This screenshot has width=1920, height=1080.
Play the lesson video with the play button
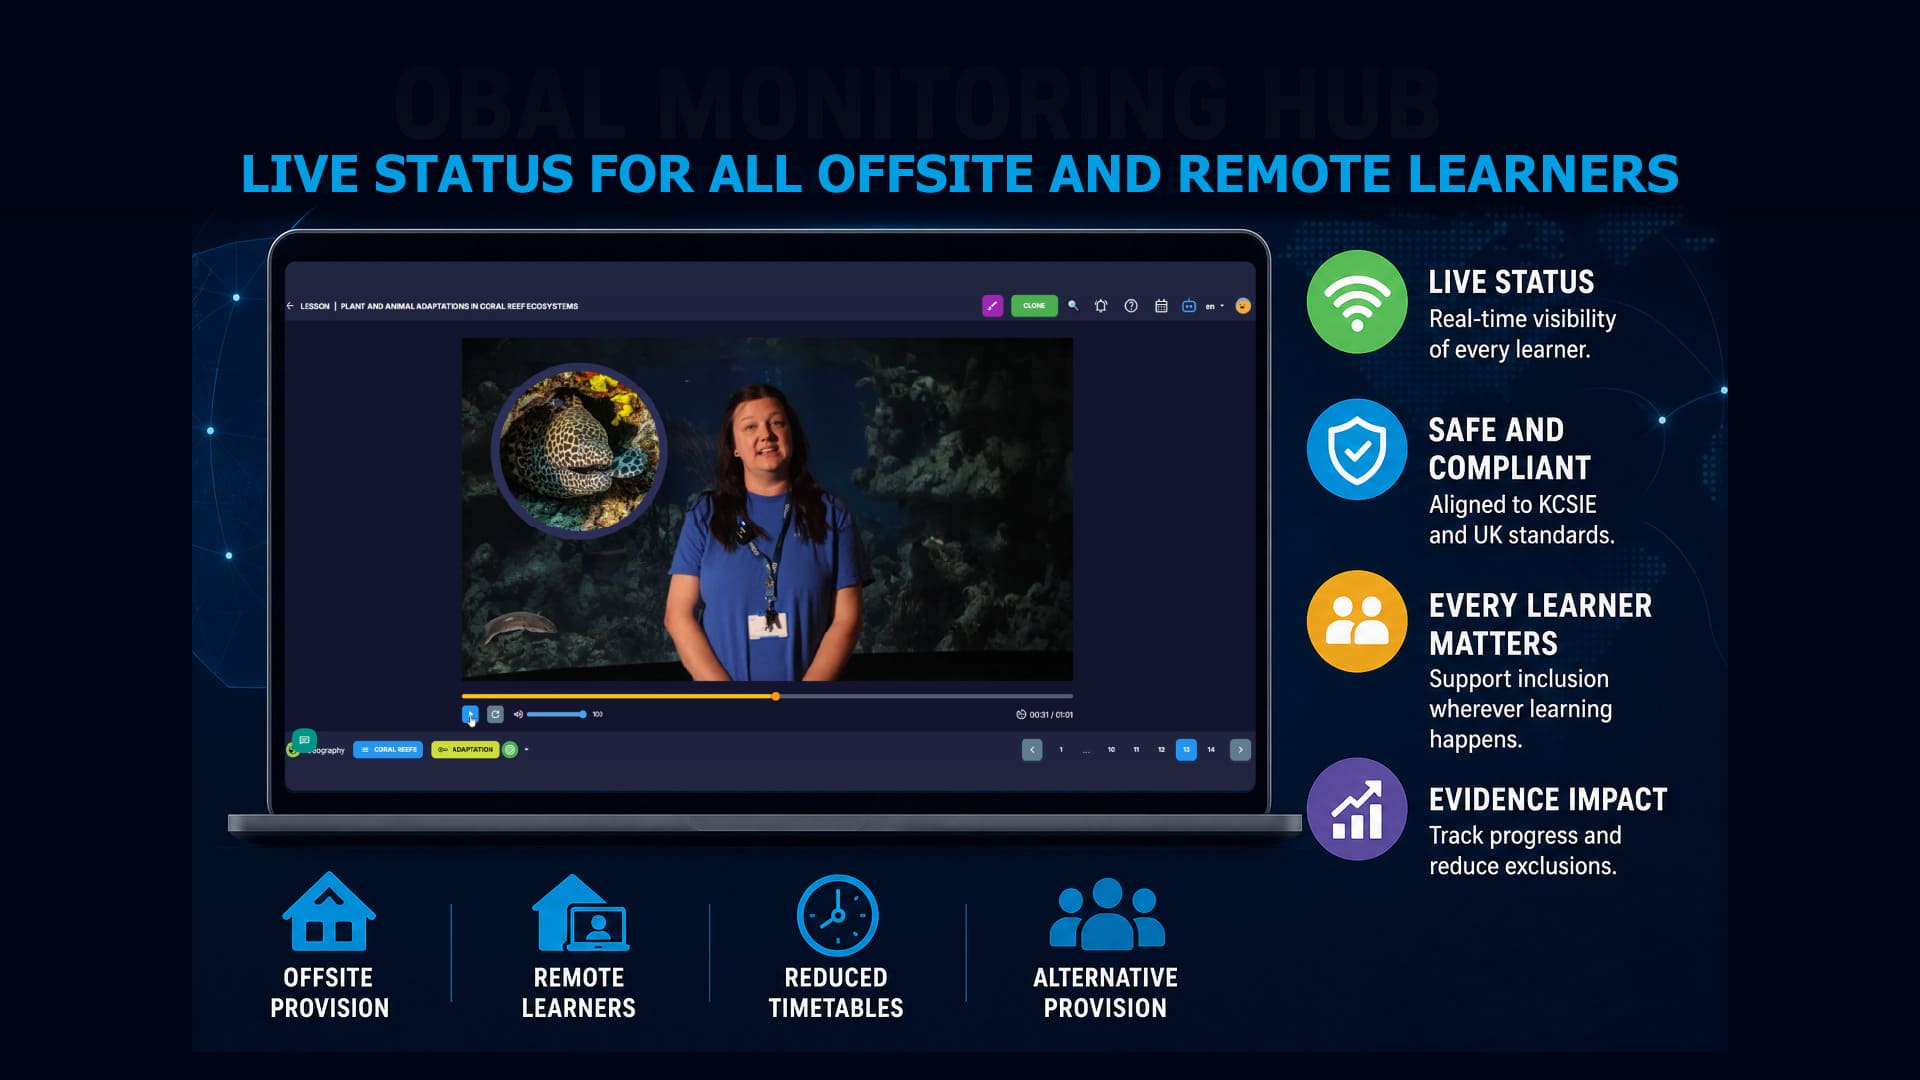click(470, 714)
